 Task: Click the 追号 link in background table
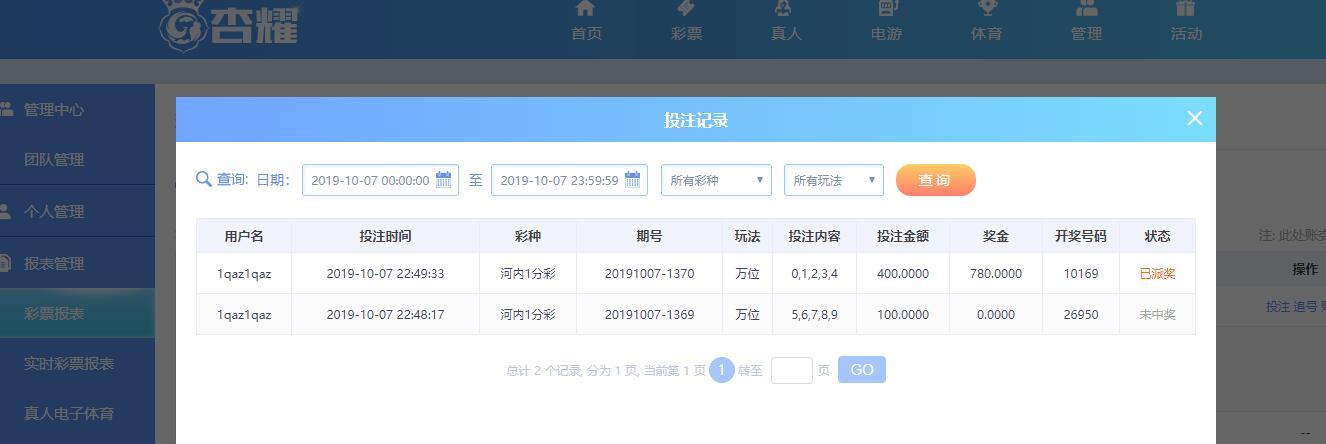coord(1306,307)
